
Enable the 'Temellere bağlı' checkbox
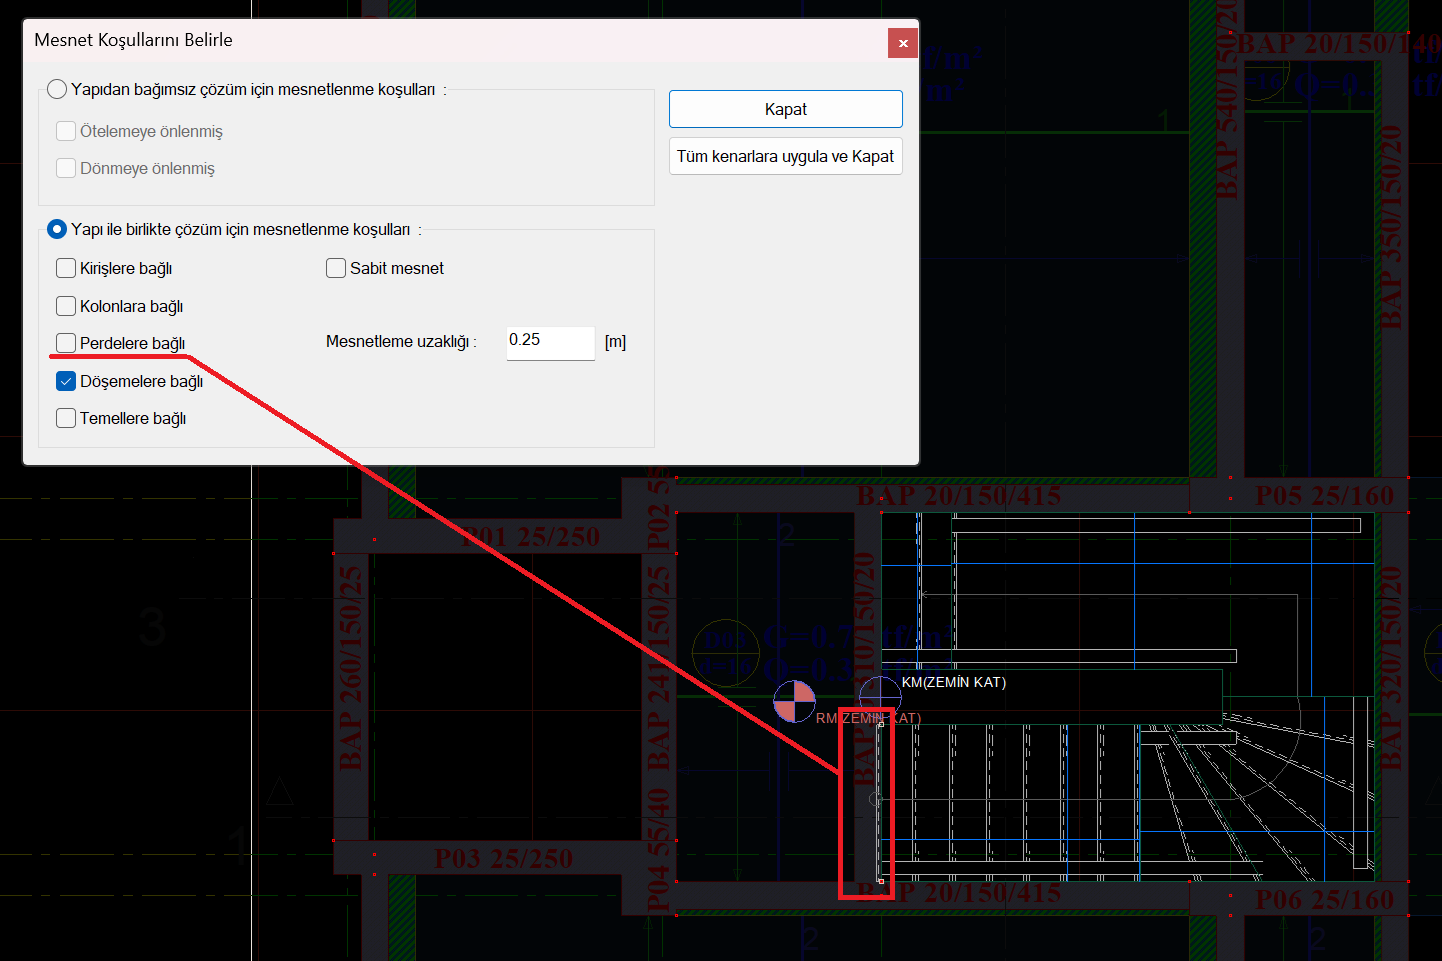click(66, 418)
